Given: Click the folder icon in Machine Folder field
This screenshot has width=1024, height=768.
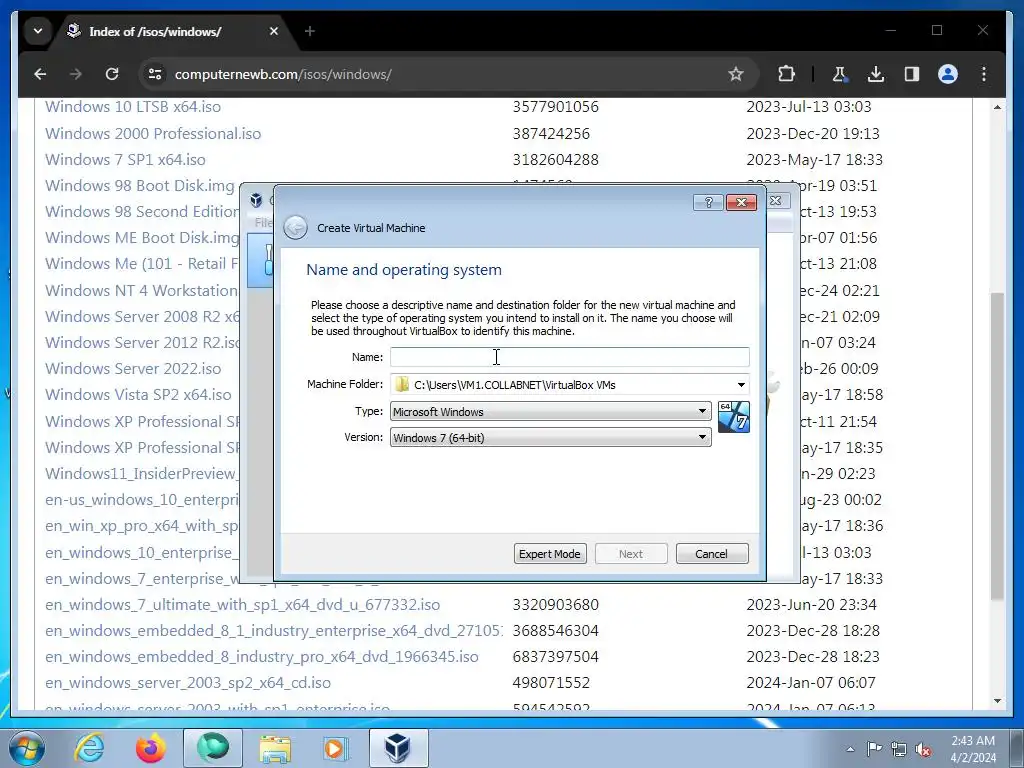Looking at the screenshot, I should 402,385.
